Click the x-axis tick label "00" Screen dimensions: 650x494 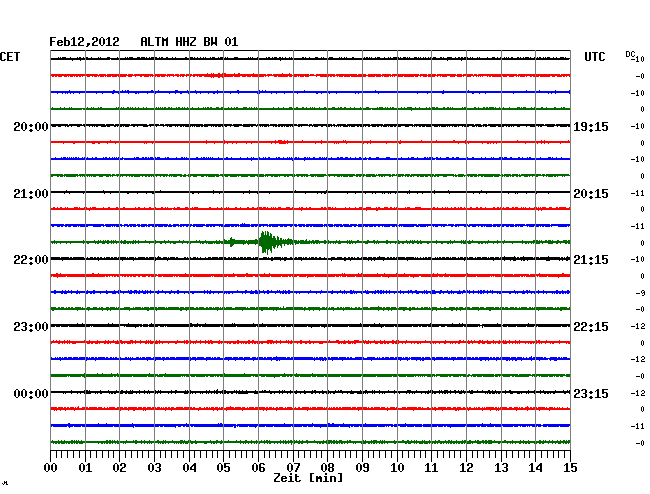pyautogui.click(x=51, y=468)
